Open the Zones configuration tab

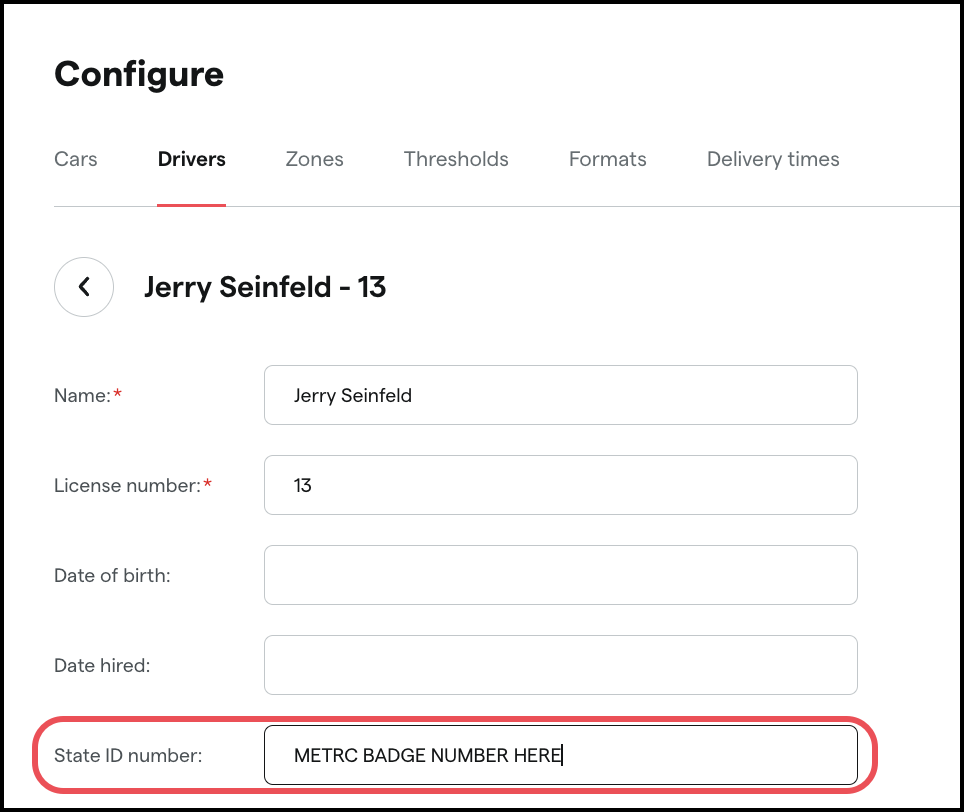tap(314, 159)
